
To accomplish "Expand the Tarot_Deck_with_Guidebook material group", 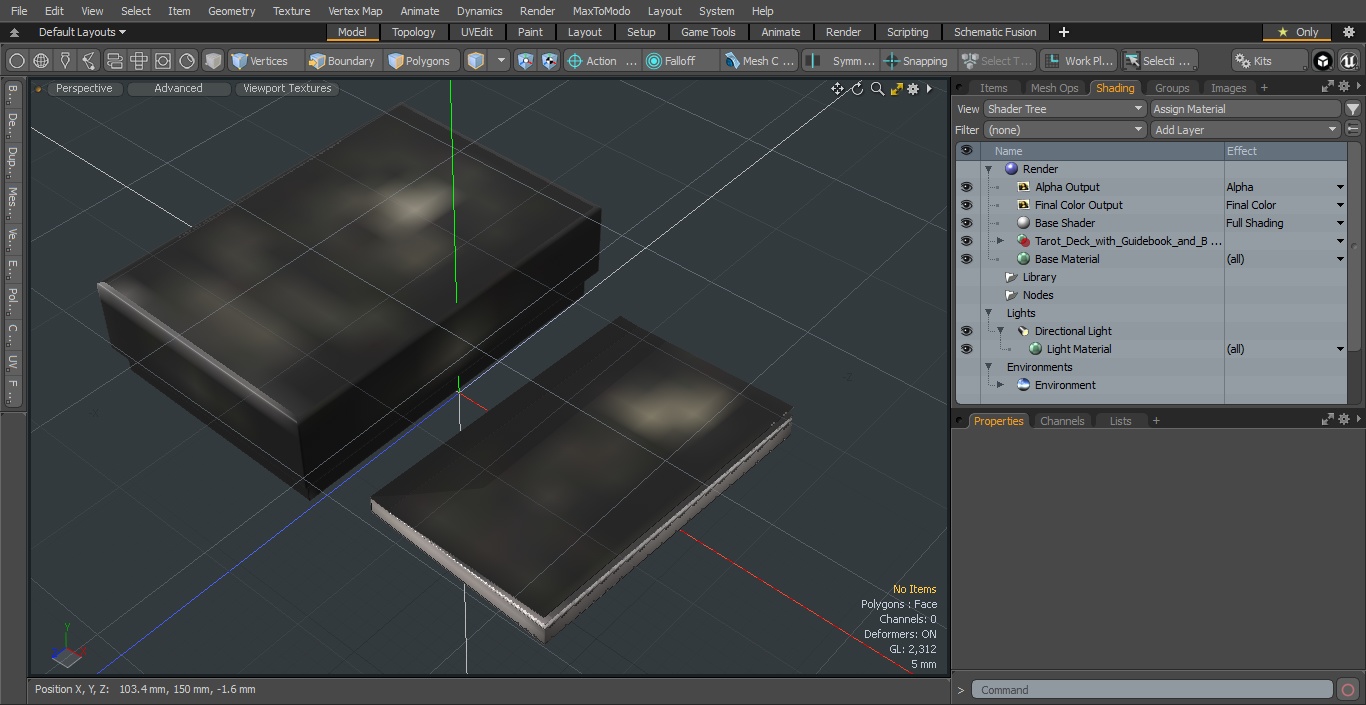I will click(x=1000, y=241).
